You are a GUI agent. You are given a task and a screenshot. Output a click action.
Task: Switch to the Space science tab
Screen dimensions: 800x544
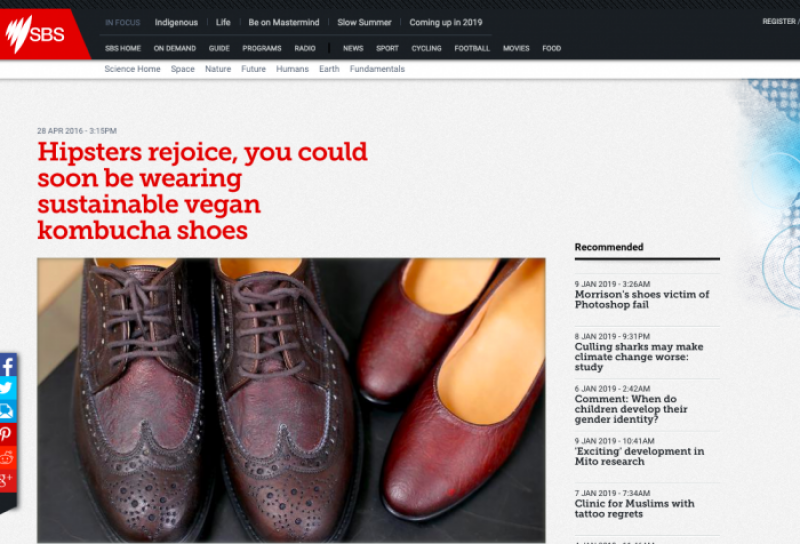pyautogui.click(x=182, y=69)
